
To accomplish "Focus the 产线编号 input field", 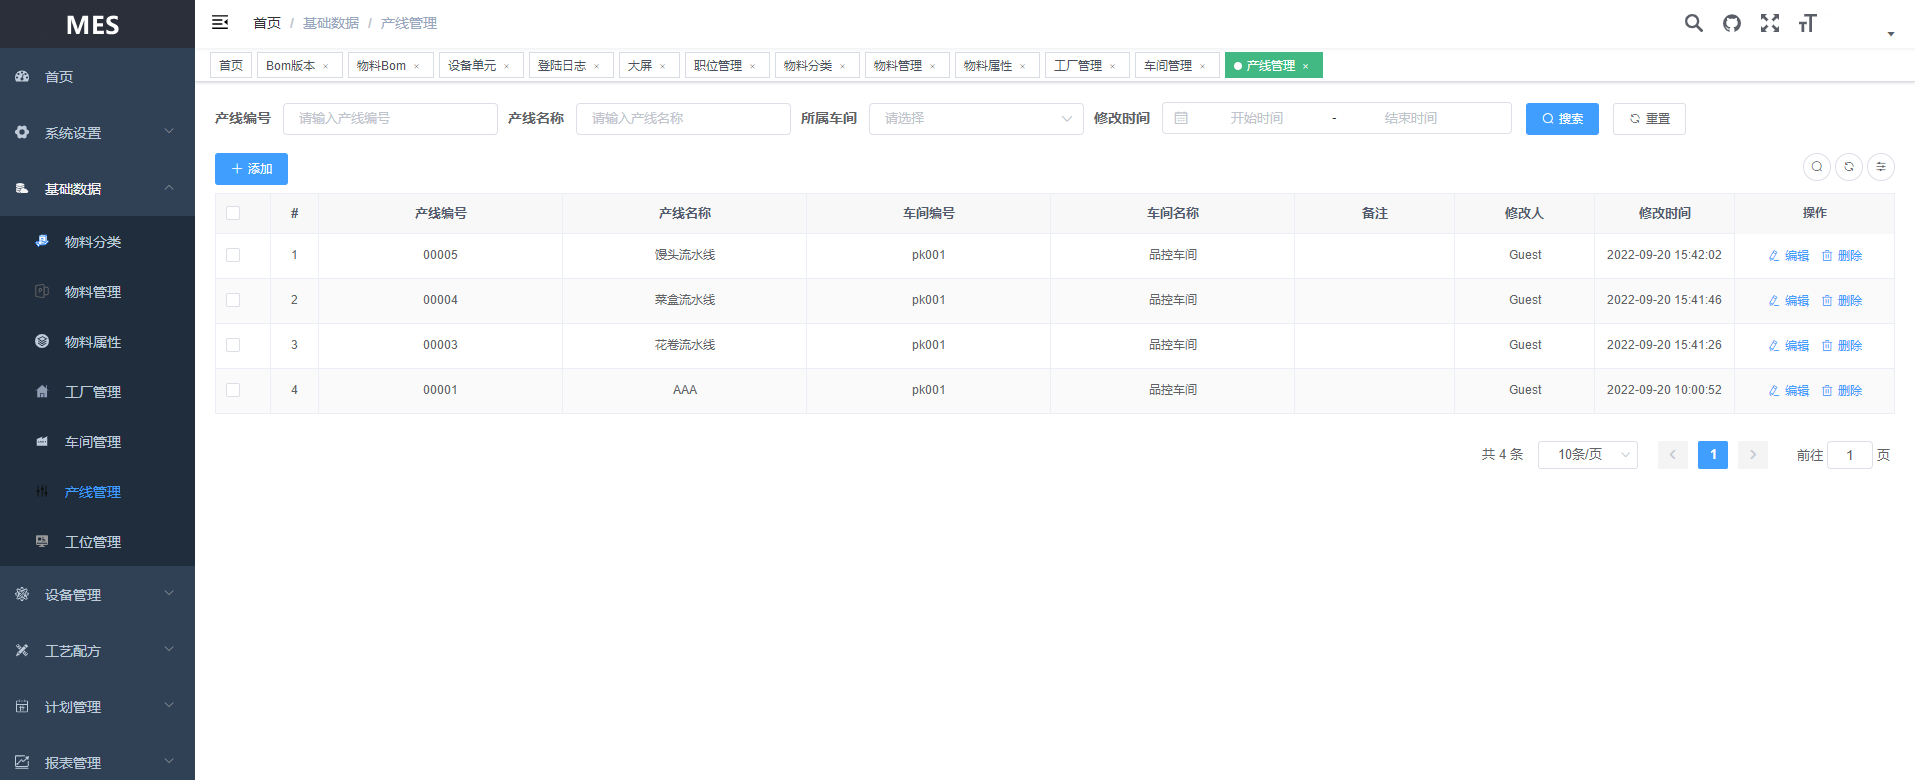I will point(390,119).
